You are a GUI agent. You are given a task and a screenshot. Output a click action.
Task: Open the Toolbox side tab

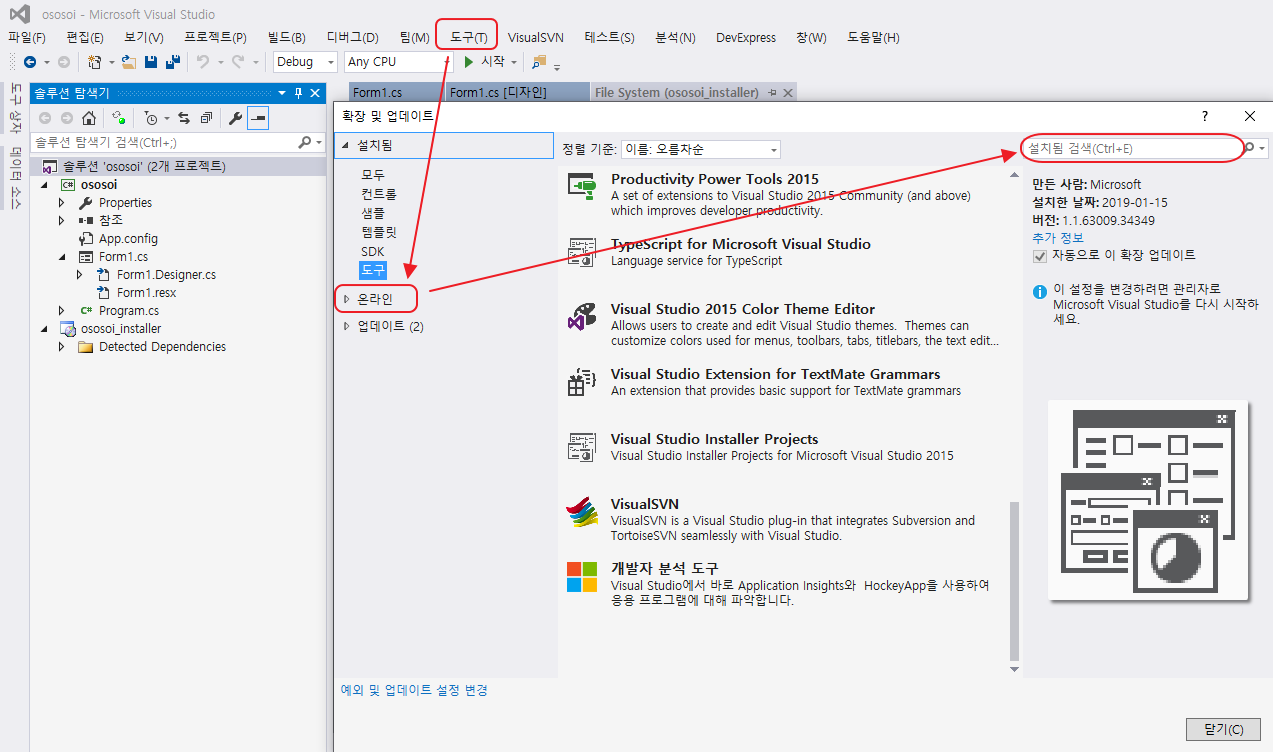(x=14, y=110)
